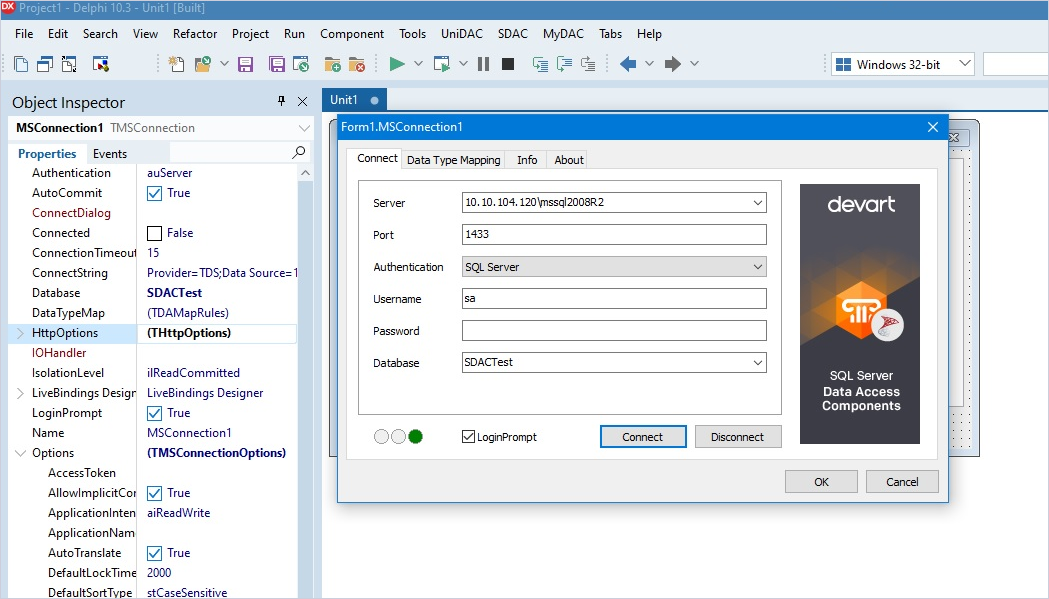This screenshot has width=1049, height=599.
Task: Switch to the About tab
Action: click(569, 160)
